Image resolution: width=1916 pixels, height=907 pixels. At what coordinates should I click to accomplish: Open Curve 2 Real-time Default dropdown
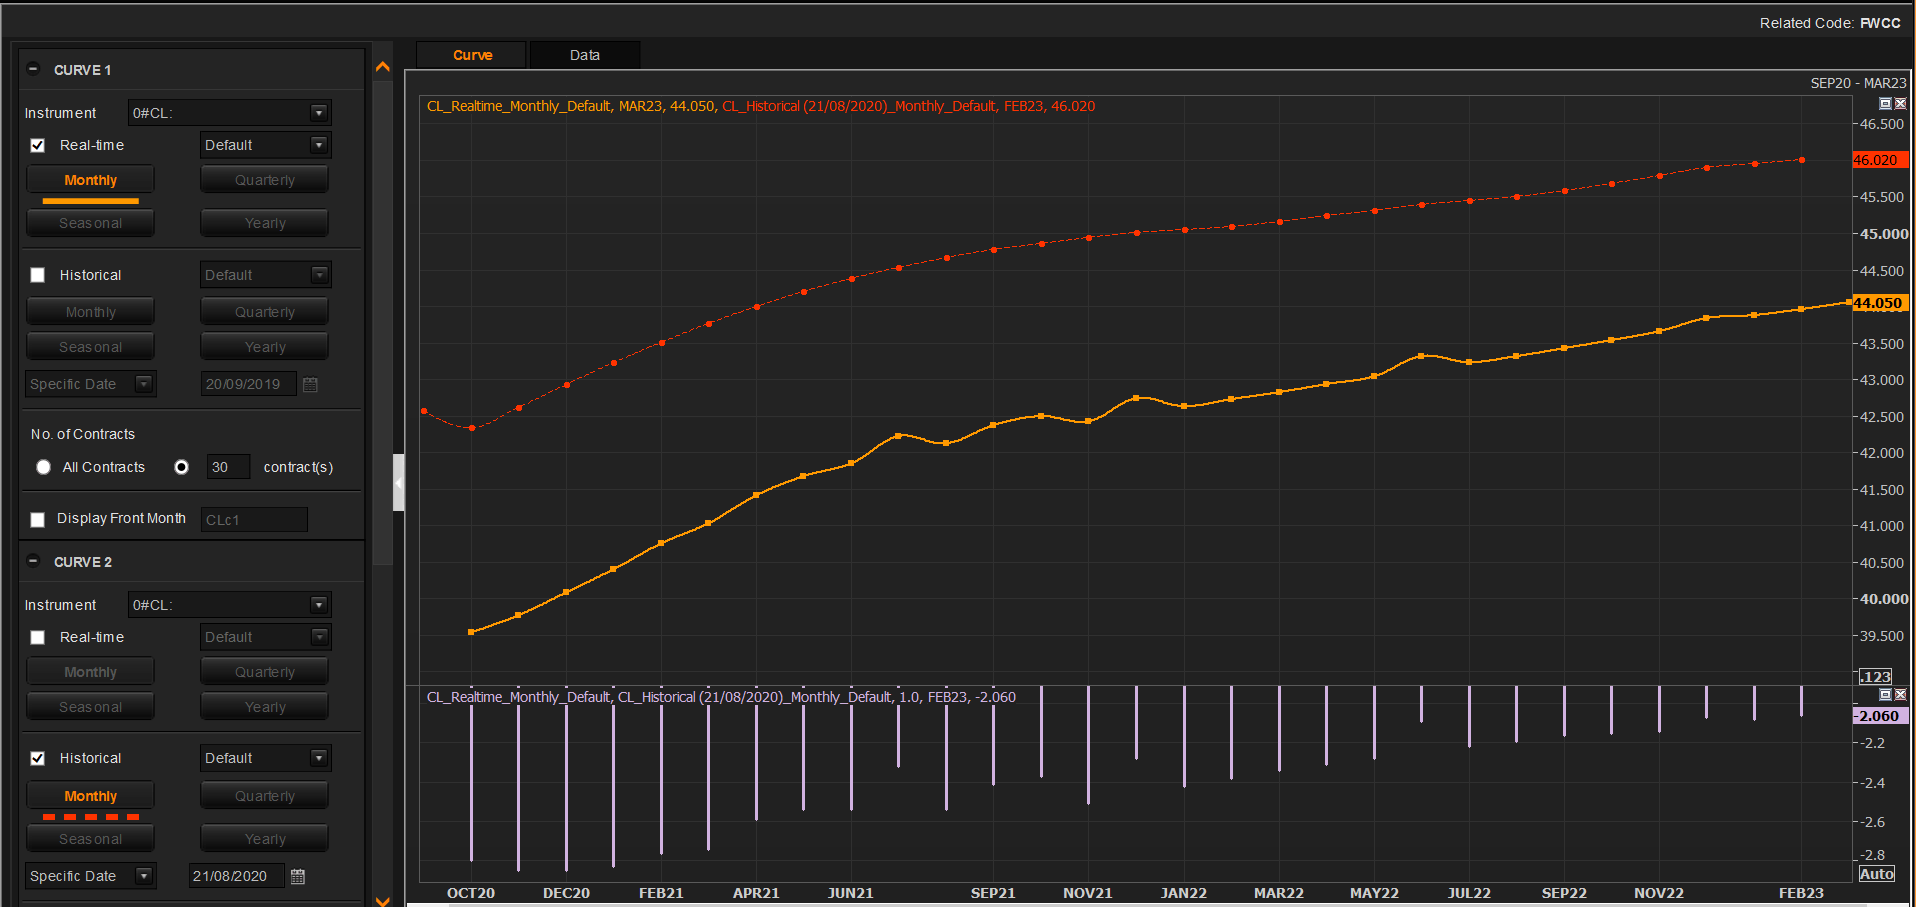[319, 637]
